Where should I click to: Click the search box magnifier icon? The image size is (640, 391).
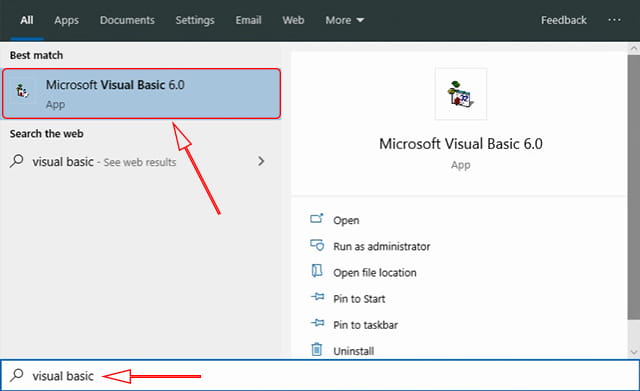click(x=17, y=375)
